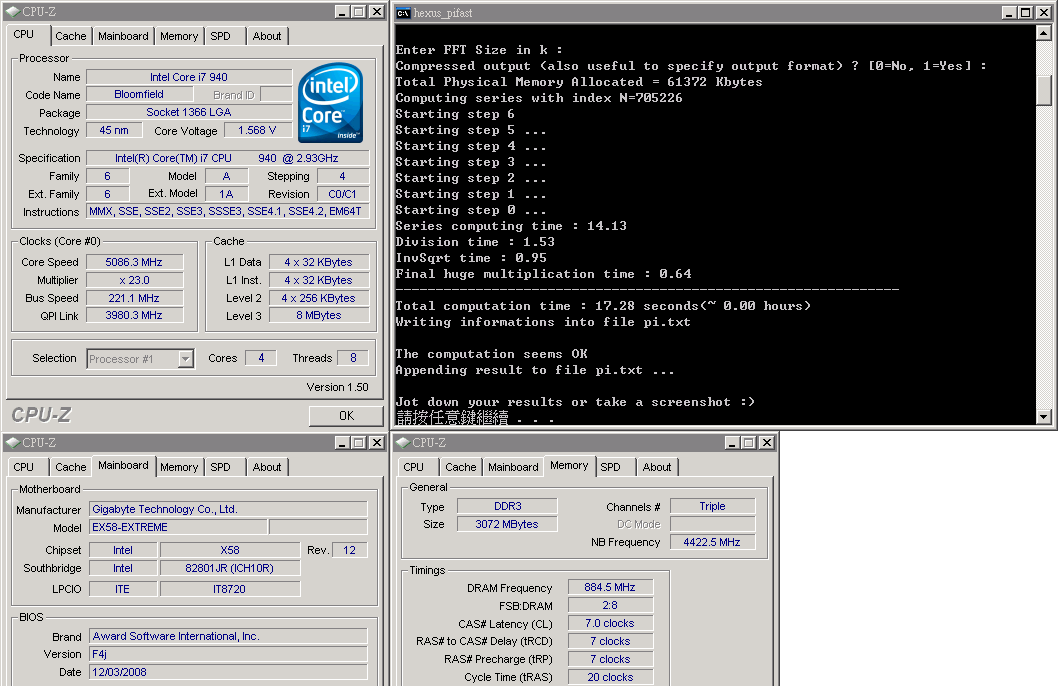Open the About tab in the top-left CPU-Z CPU window

[x=267, y=36]
